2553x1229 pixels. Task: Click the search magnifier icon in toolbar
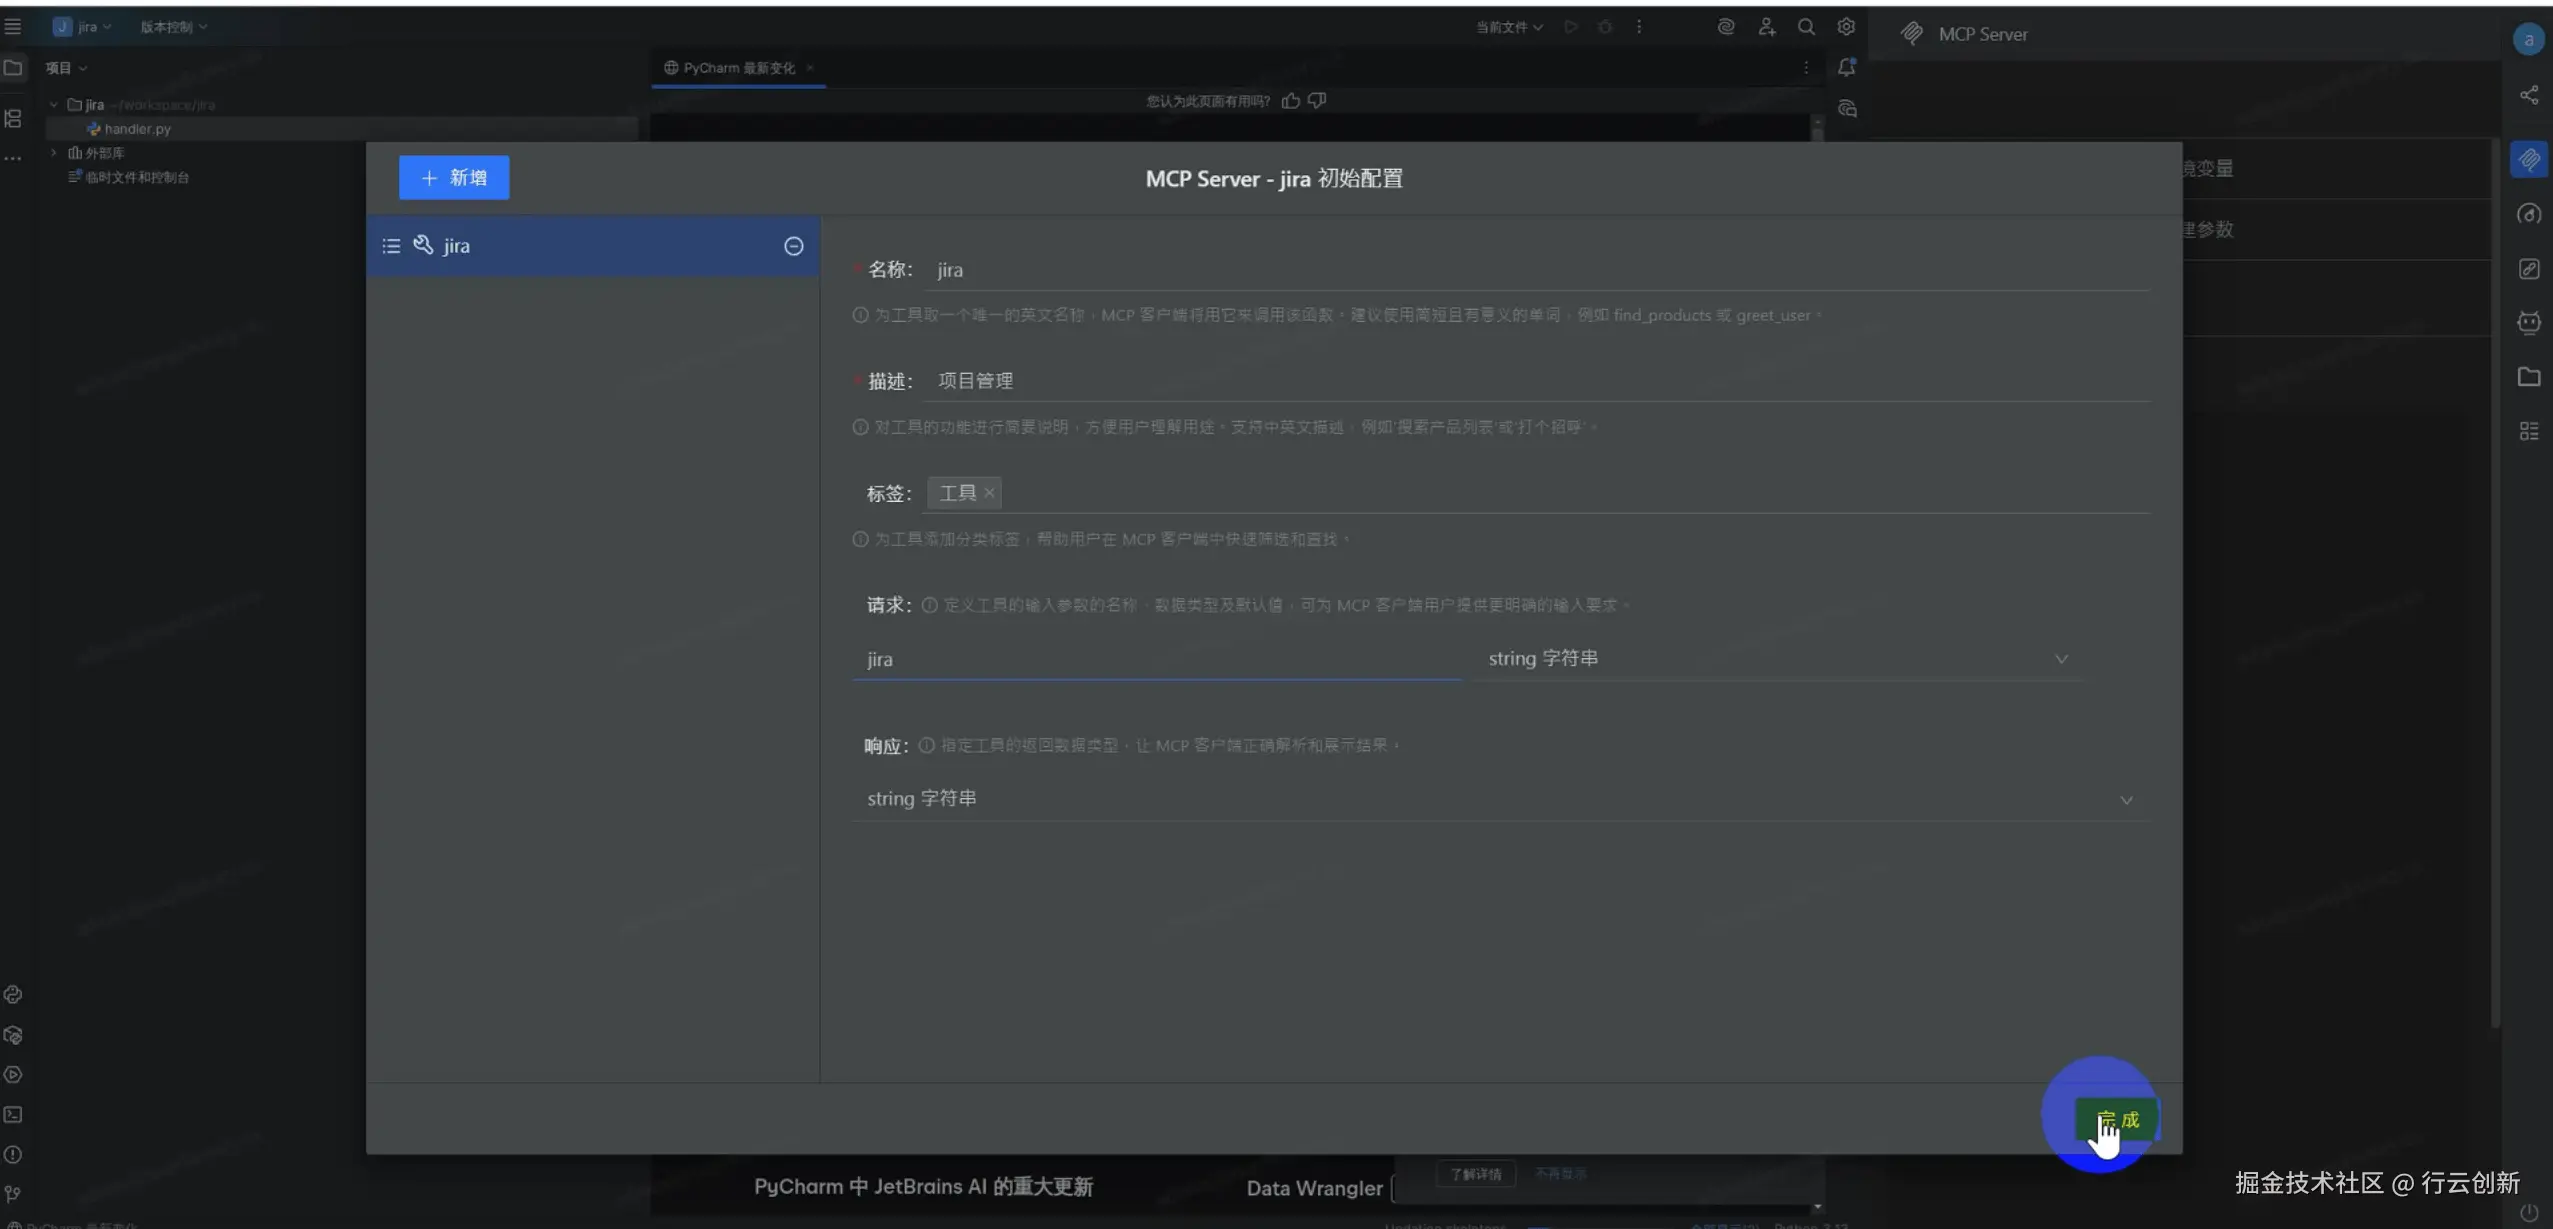[x=1806, y=27]
